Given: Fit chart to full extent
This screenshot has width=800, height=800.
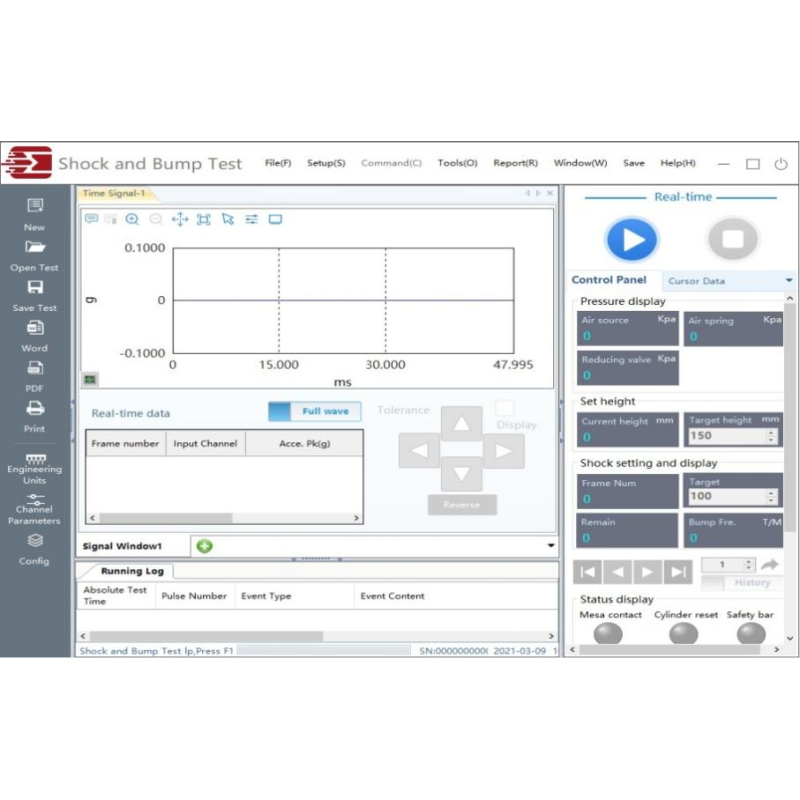Looking at the screenshot, I should (x=204, y=219).
